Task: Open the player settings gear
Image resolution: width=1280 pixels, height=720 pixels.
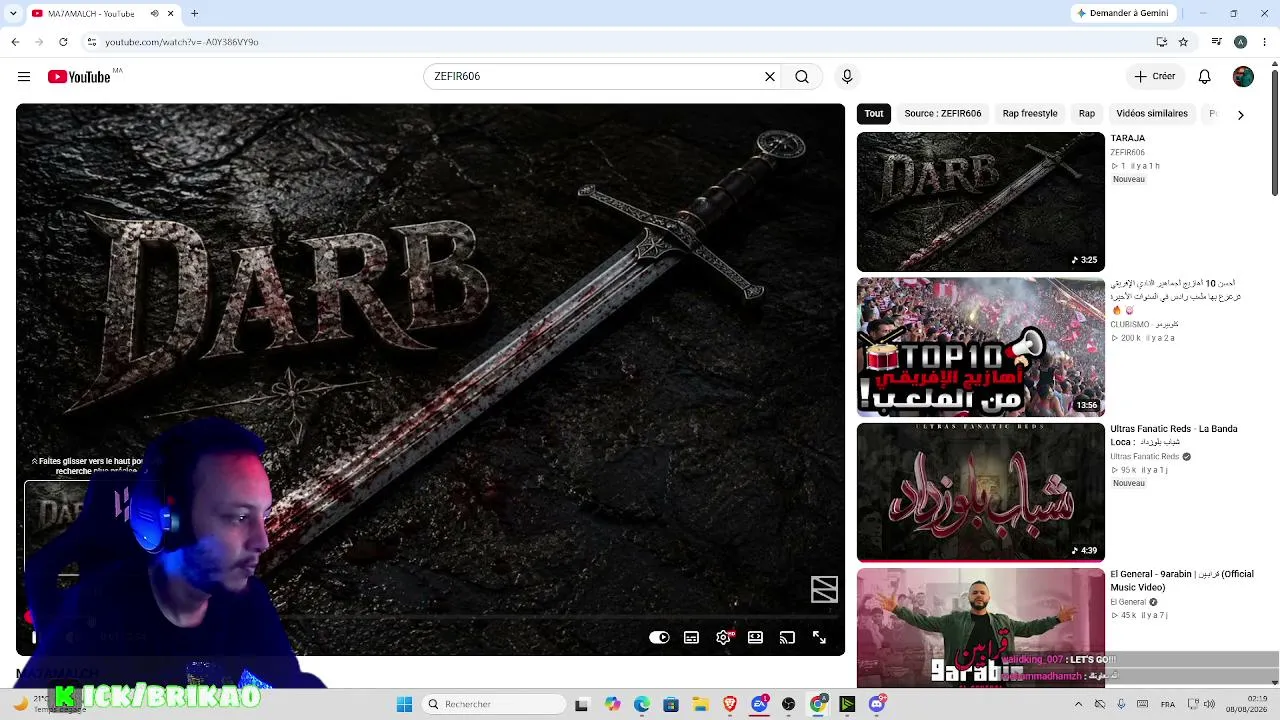Action: pyautogui.click(x=723, y=638)
